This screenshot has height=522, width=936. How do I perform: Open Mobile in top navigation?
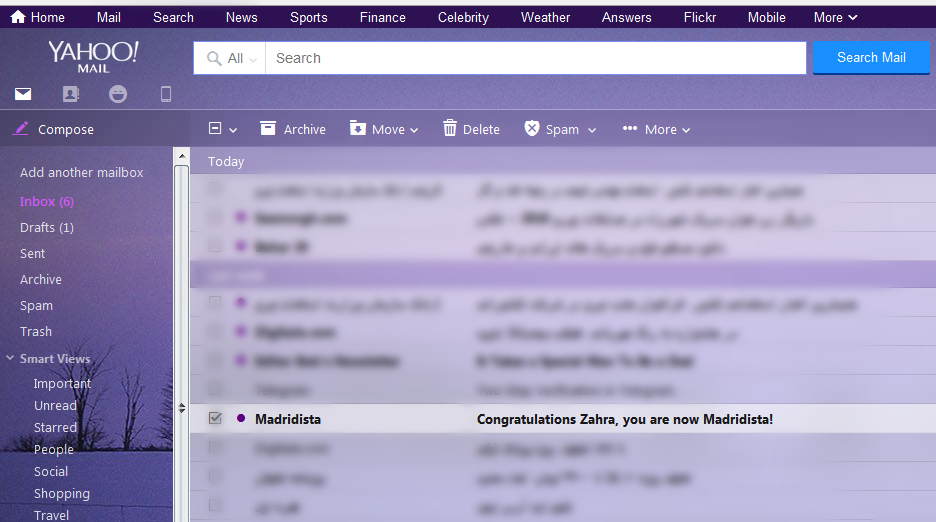tap(766, 17)
